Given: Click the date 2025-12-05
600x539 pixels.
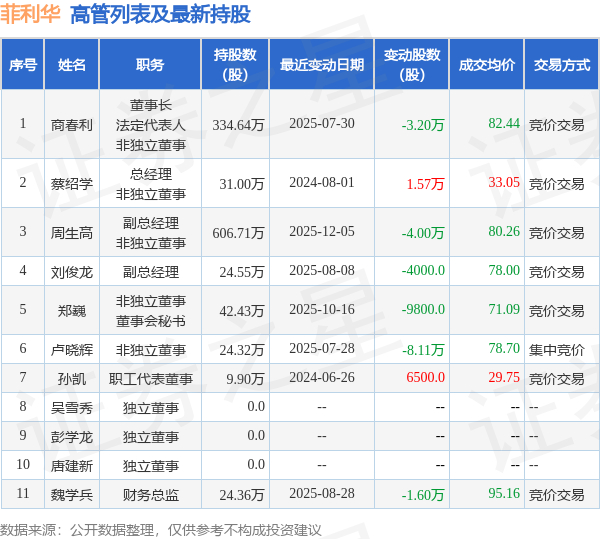Looking at the screenshot, I should click(x=322, y=231).
